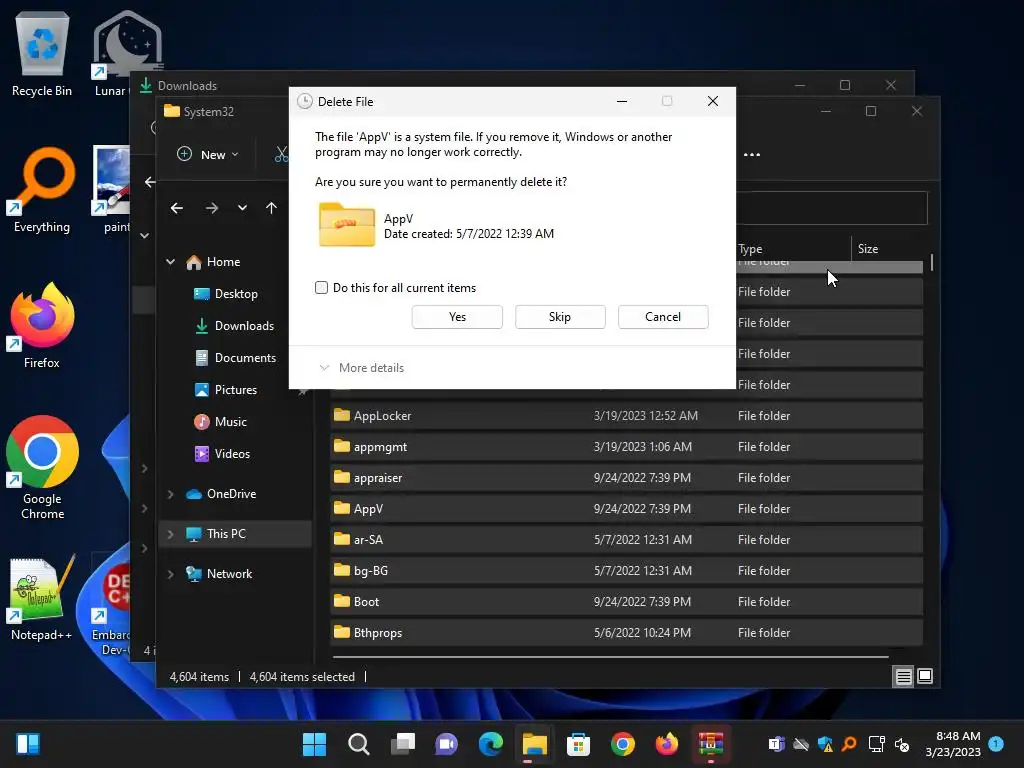Open Chrome from taskbar

(x=622, y=744)
